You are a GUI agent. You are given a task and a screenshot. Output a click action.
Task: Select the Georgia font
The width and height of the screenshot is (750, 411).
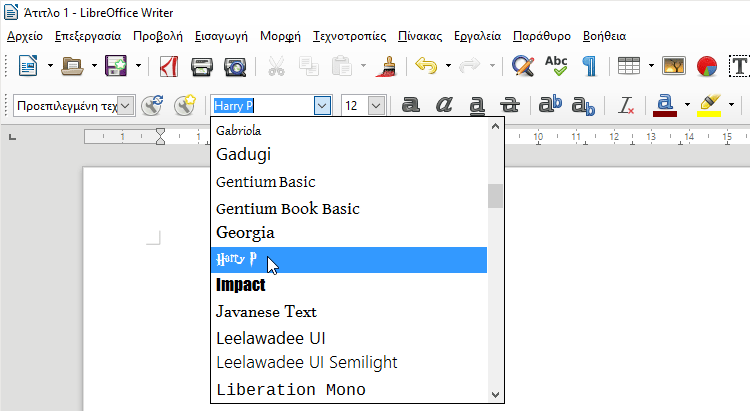[349, 233]
